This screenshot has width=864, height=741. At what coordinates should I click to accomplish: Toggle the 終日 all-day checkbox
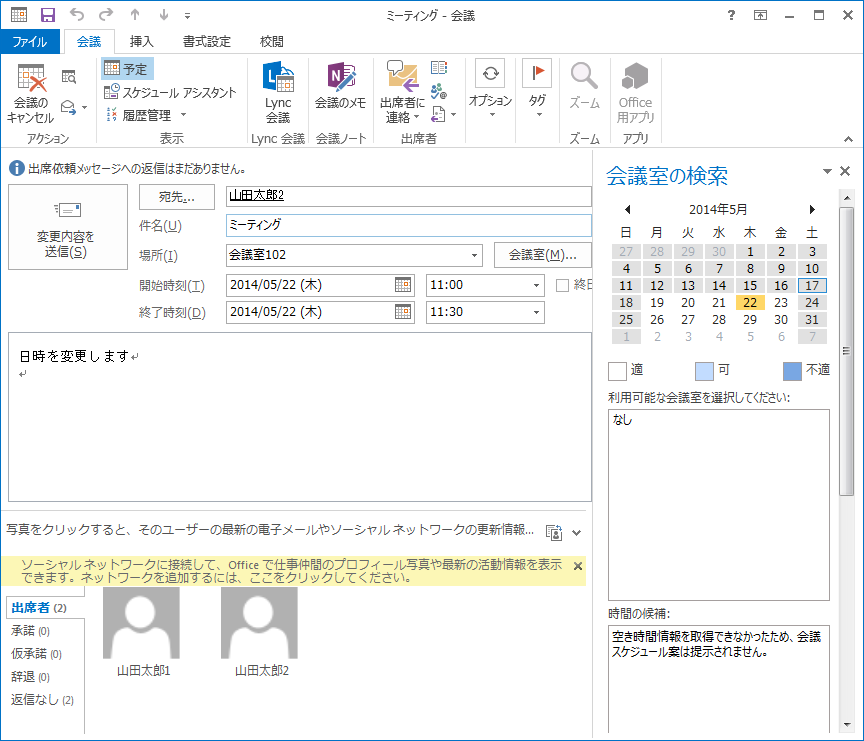click(x=562, y=285)
